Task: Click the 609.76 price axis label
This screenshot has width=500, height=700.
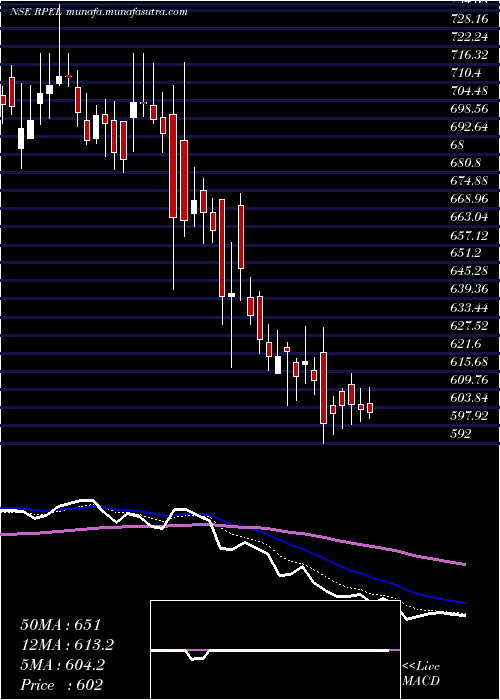Action: click(x=469, y=379)
